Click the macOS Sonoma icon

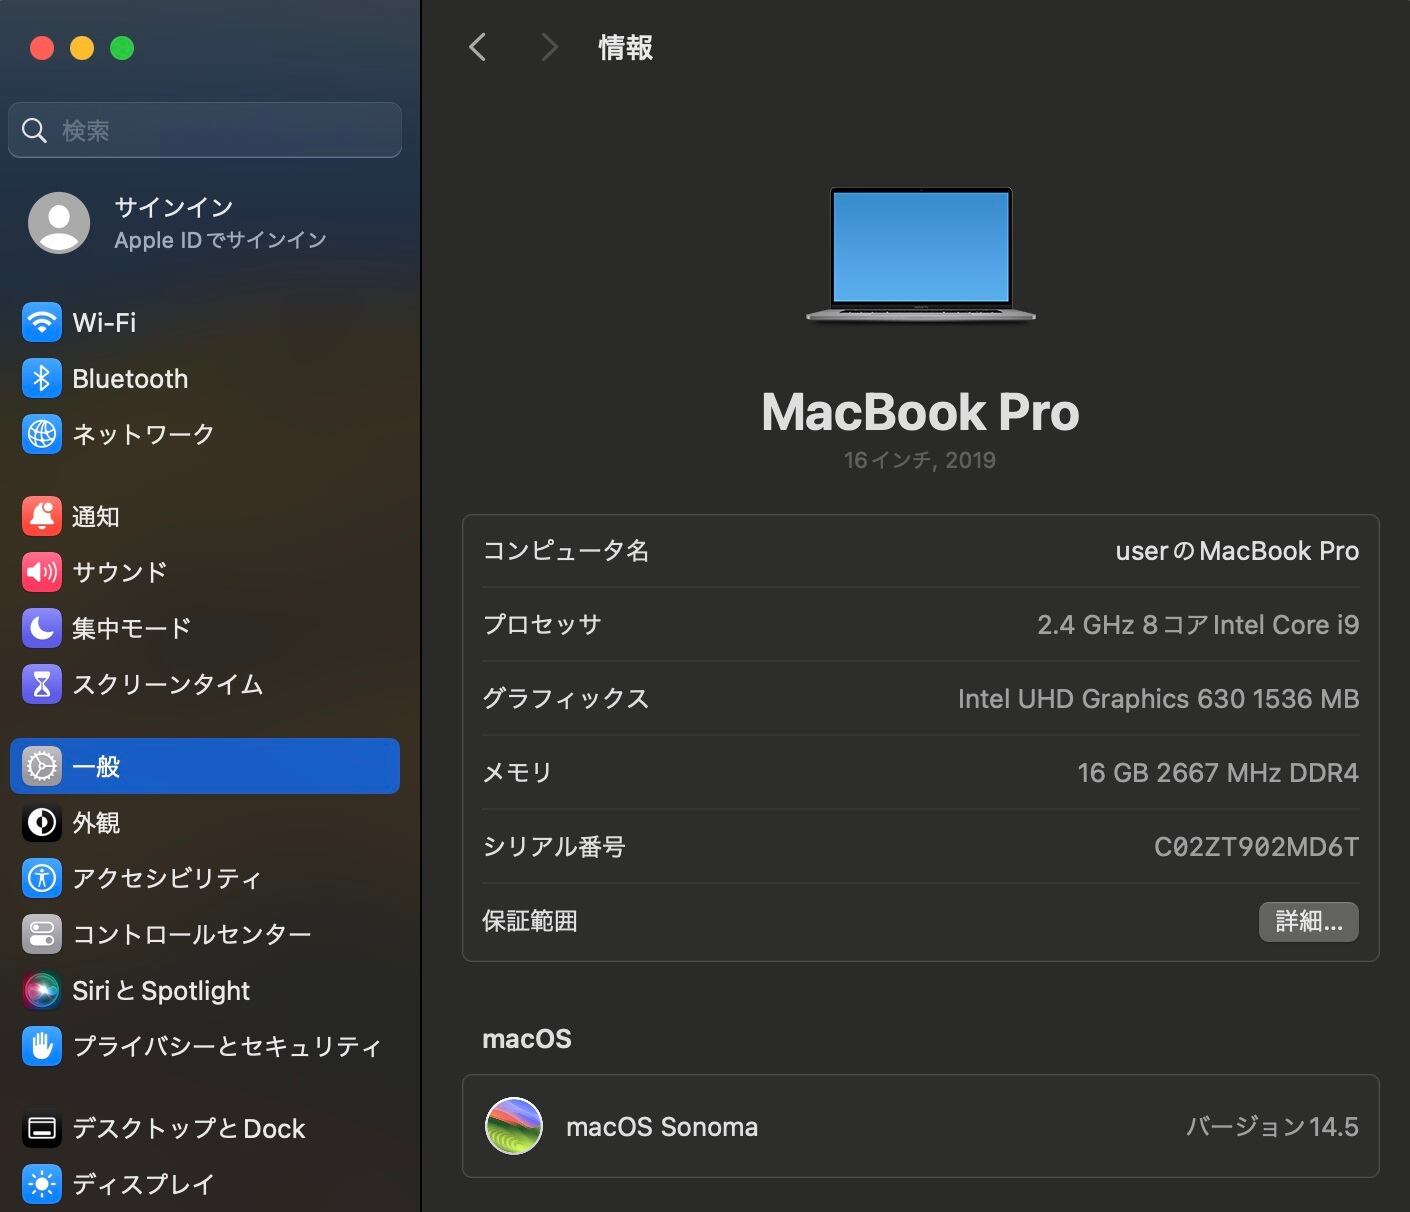[x=514, y=1126]
